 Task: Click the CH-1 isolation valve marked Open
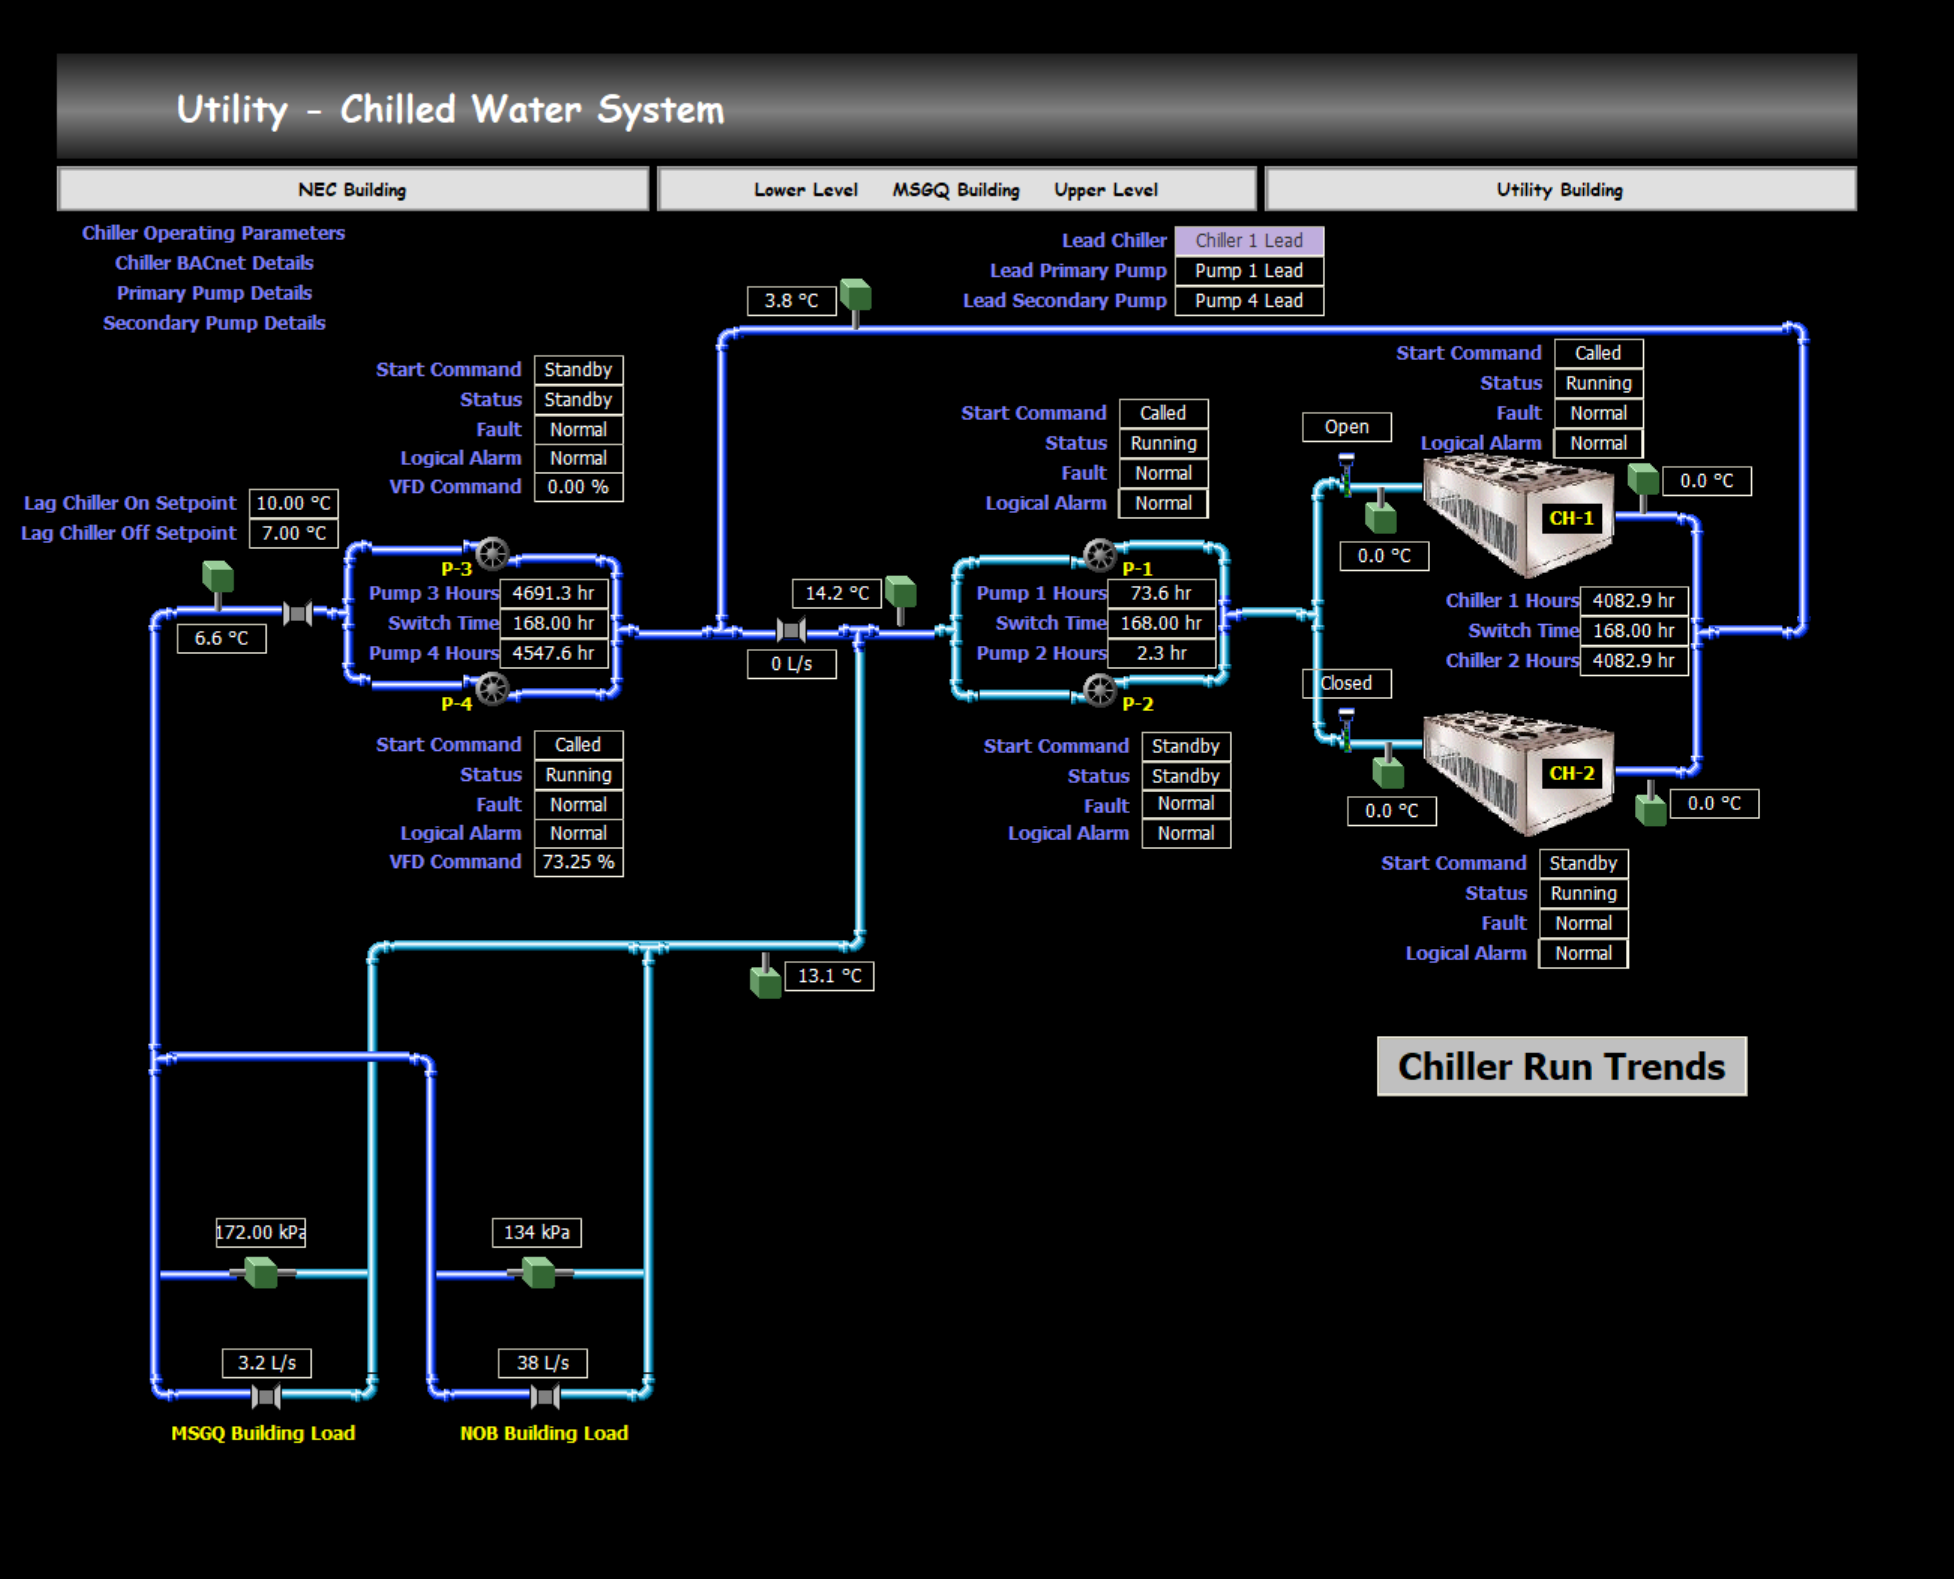[x=1346, y=474]
